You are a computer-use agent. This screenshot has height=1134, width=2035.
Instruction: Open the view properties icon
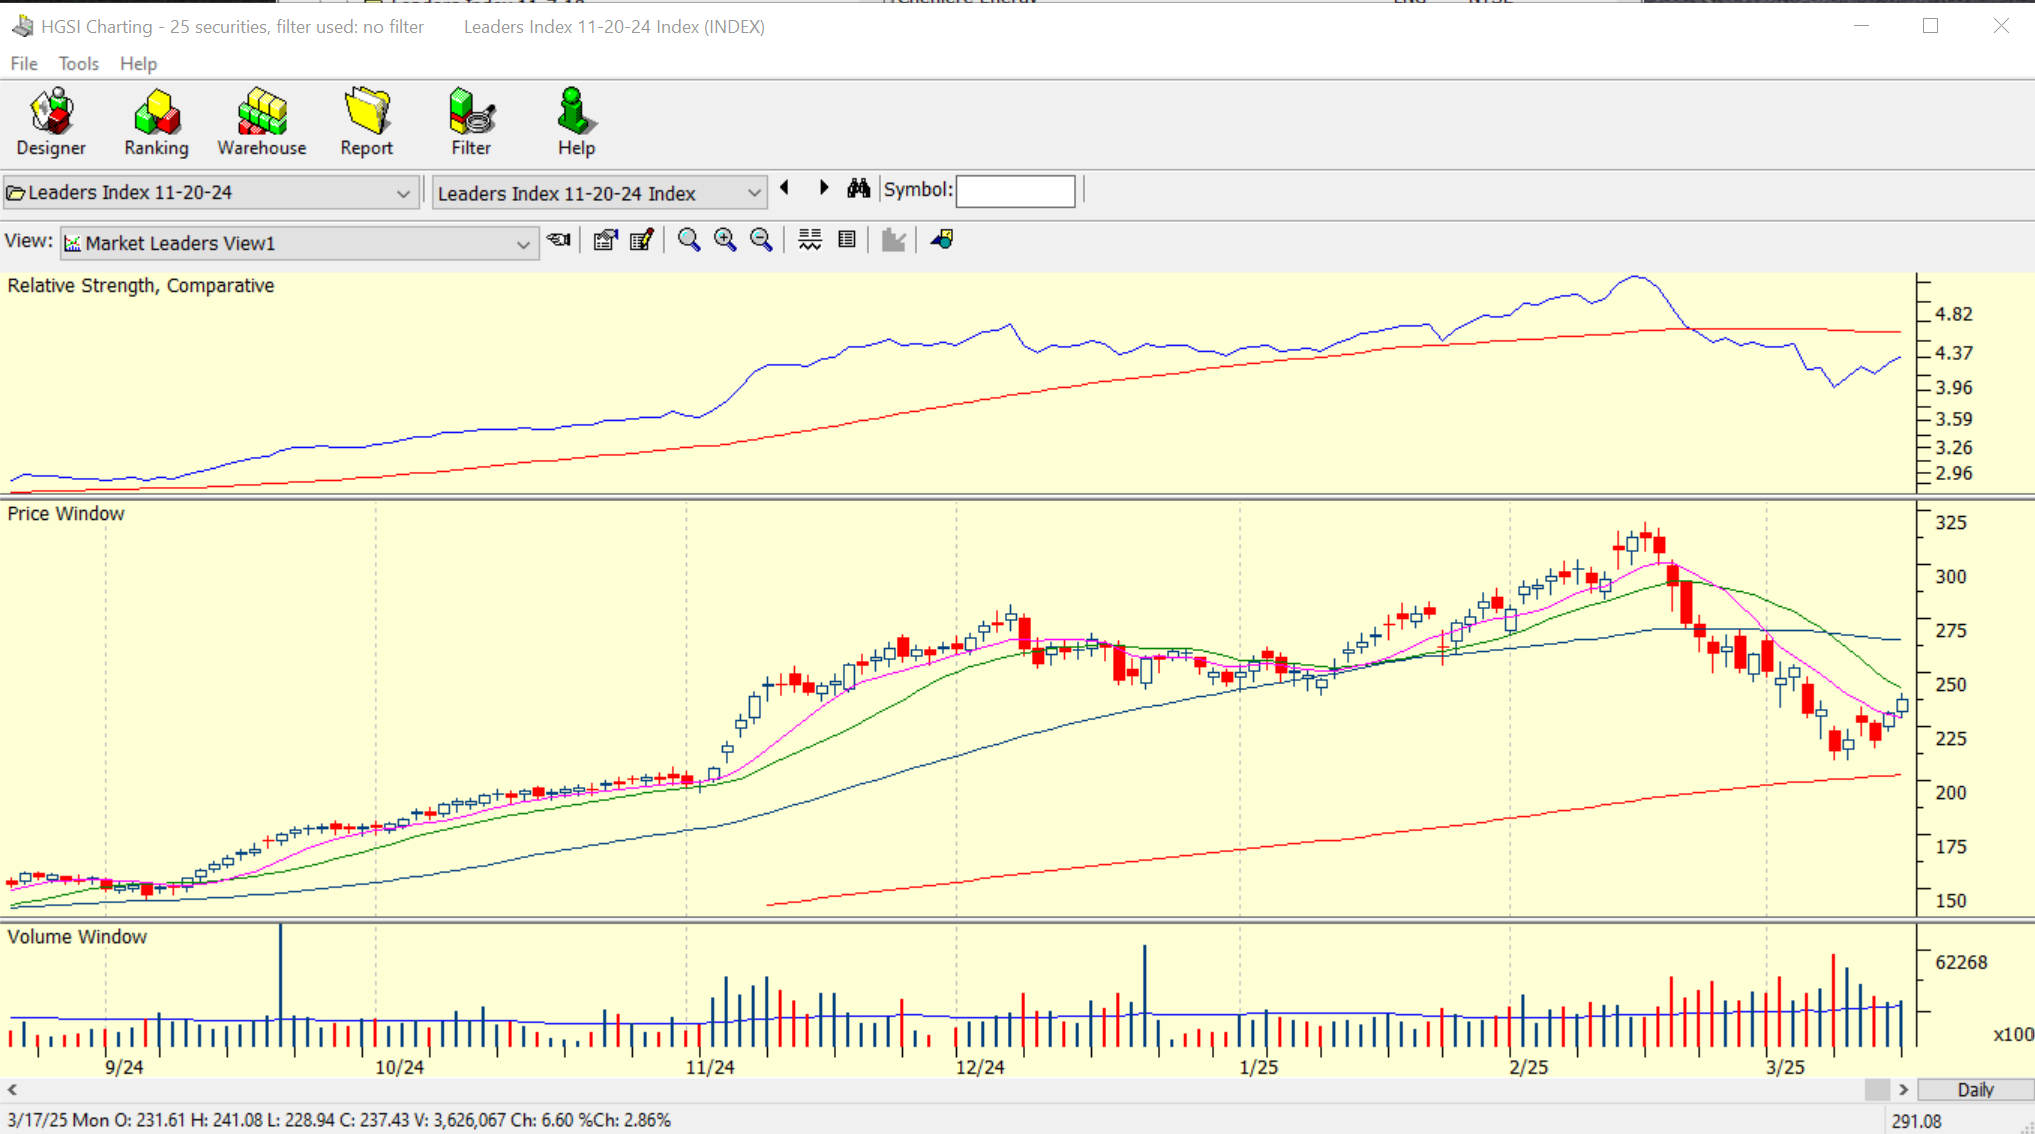[605, 240]
